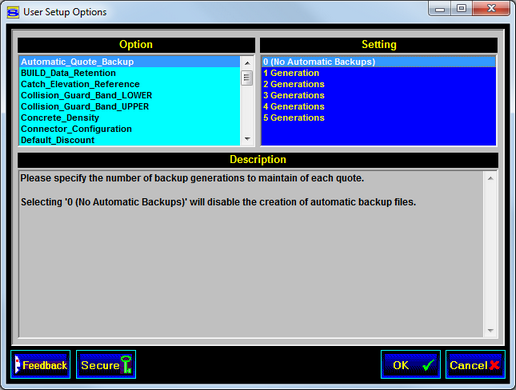Choose 0 (No Automatic Backups) setting
Screen dimensions: 516x390
379,62
